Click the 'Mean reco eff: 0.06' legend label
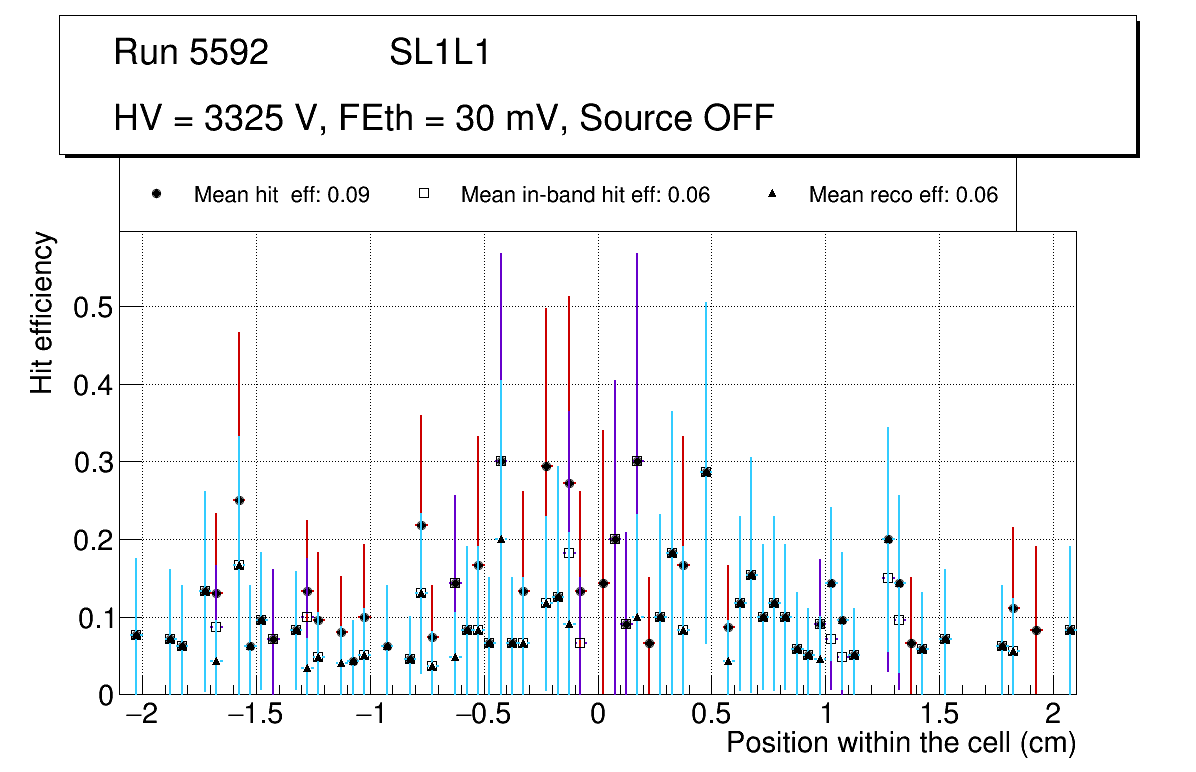The width and height of the screenshot is (1196, 772). point(903,195)
